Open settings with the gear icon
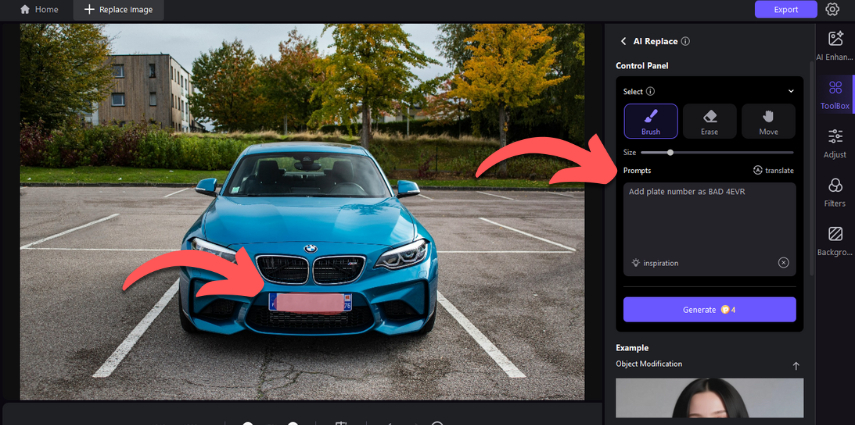This screenshot has width=855, height=425. coord(832,9)
